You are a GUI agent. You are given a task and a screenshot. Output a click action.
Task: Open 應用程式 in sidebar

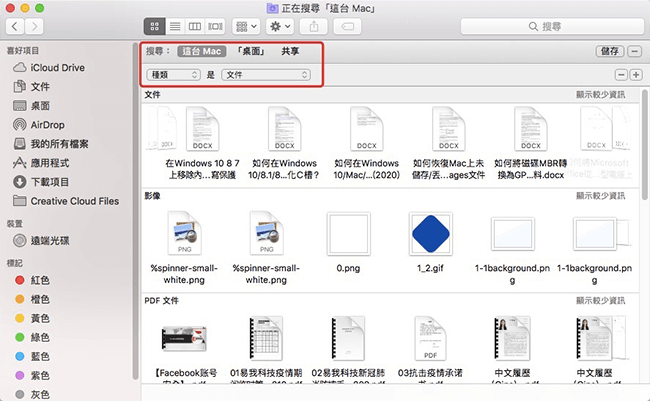[41, 163]
